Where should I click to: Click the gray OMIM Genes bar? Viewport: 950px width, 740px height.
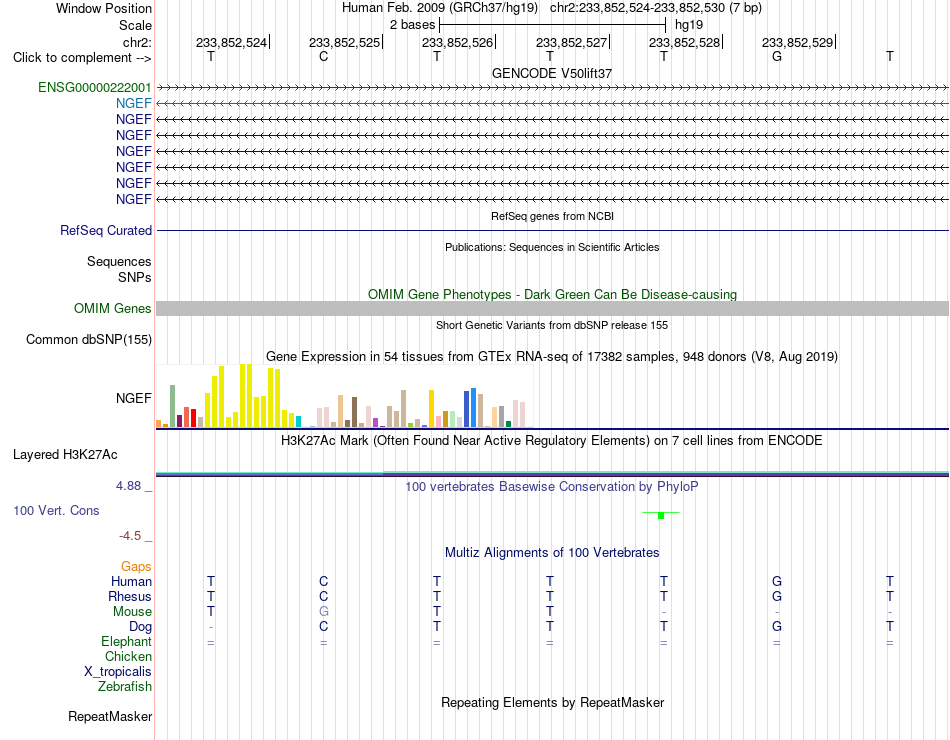[552, 308]
